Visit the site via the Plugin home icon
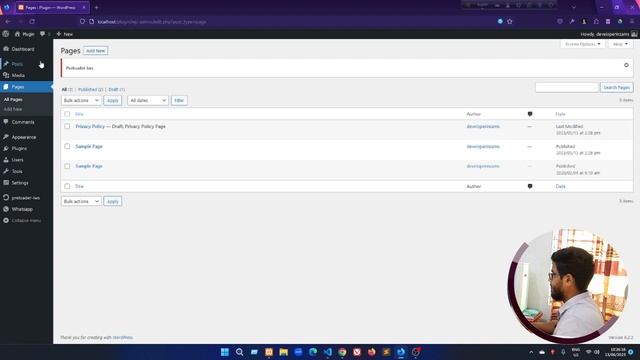 (x=24, y=34)
